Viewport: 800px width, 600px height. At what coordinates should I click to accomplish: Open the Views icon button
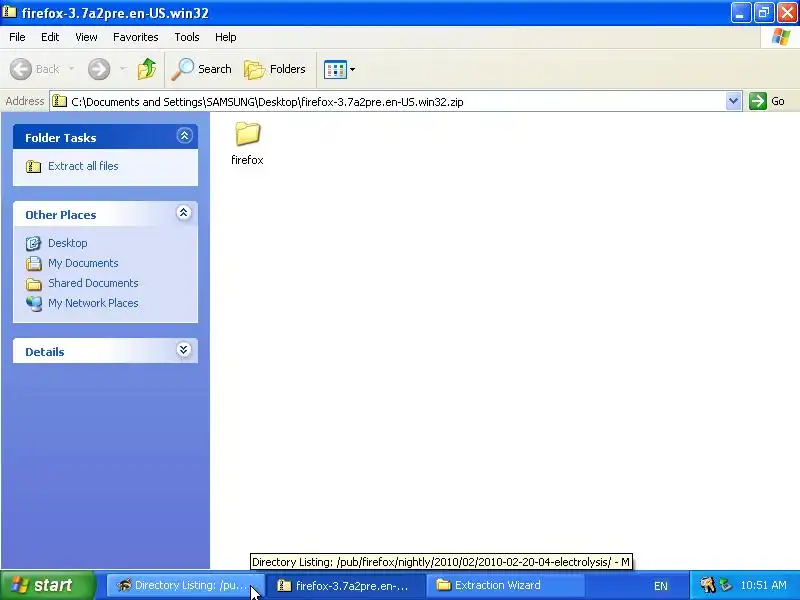click(x=335, y=69)
